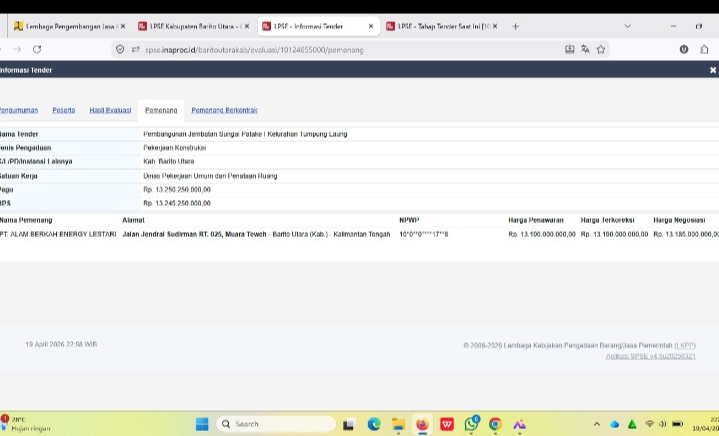Click the translate page icon in address bar
This screenshot has width=719, height=436.
tap(585, 48)
